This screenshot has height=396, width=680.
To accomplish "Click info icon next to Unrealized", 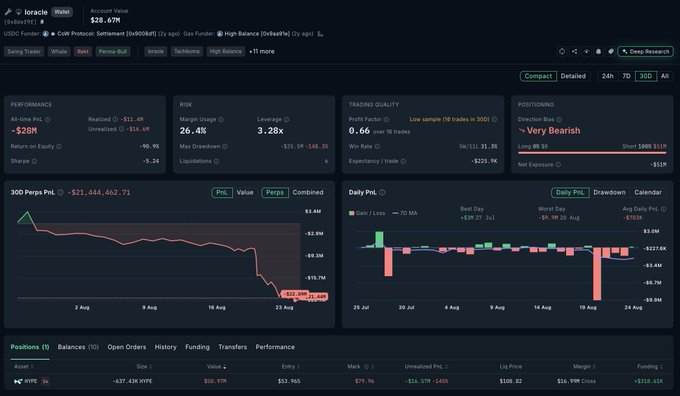I will tap(121, 129).
